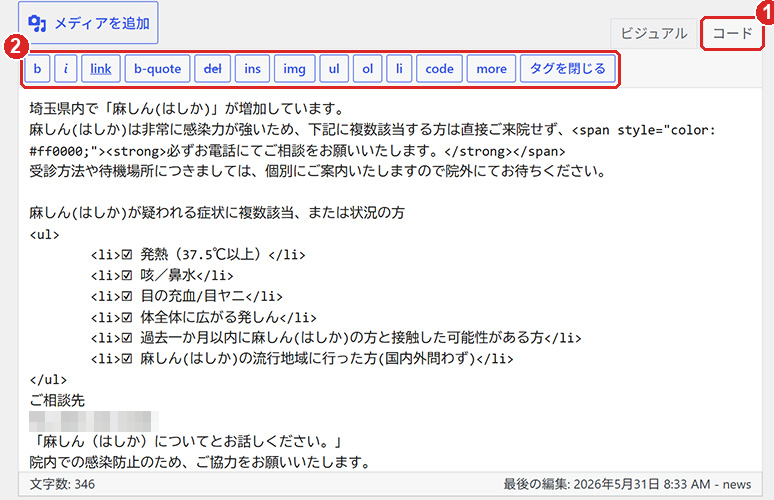Click the list line about 流行地域に行った方
Image resolution: width=774 pixels, height=500 pixels.
pyautogui.click(x=302, y=358)
